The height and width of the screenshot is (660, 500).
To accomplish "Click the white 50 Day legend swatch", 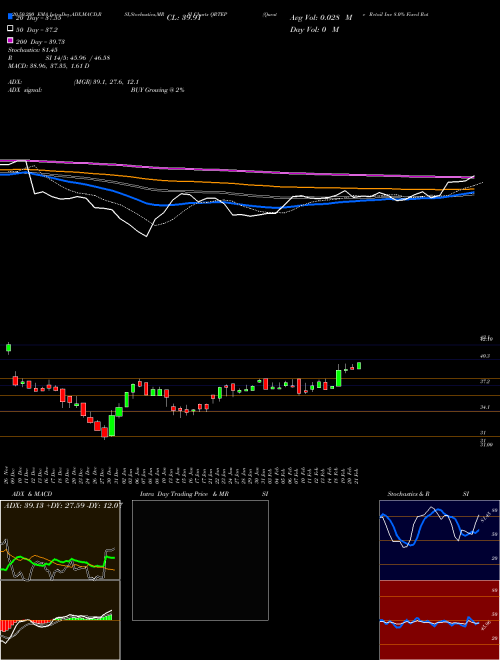I will point(11,28).
